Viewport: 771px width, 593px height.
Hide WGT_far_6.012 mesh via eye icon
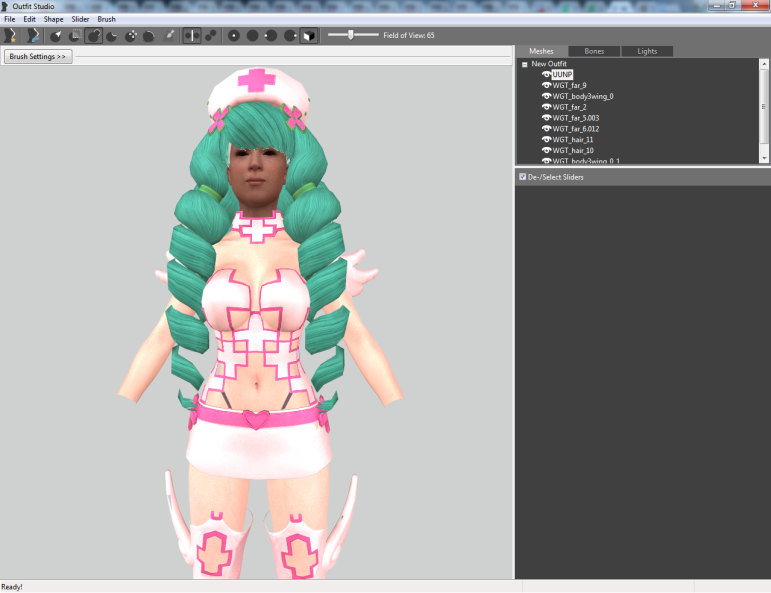(546, 128)
